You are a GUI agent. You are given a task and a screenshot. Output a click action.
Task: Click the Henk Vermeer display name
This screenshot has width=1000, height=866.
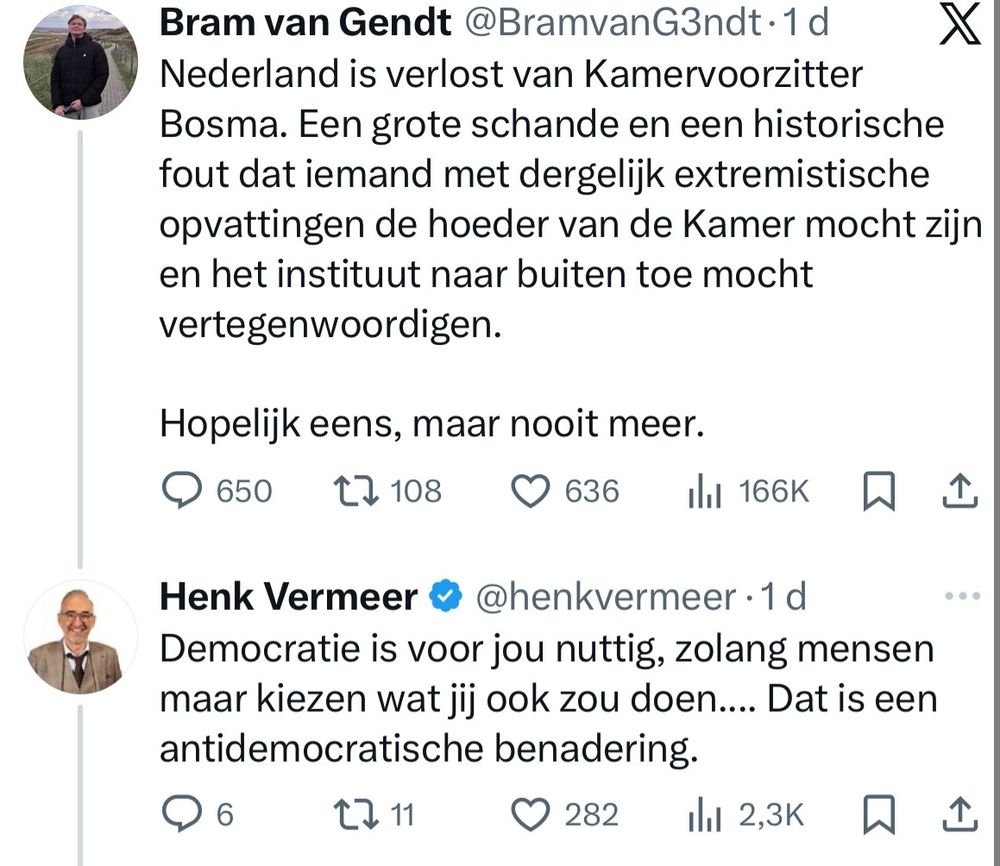288,598
